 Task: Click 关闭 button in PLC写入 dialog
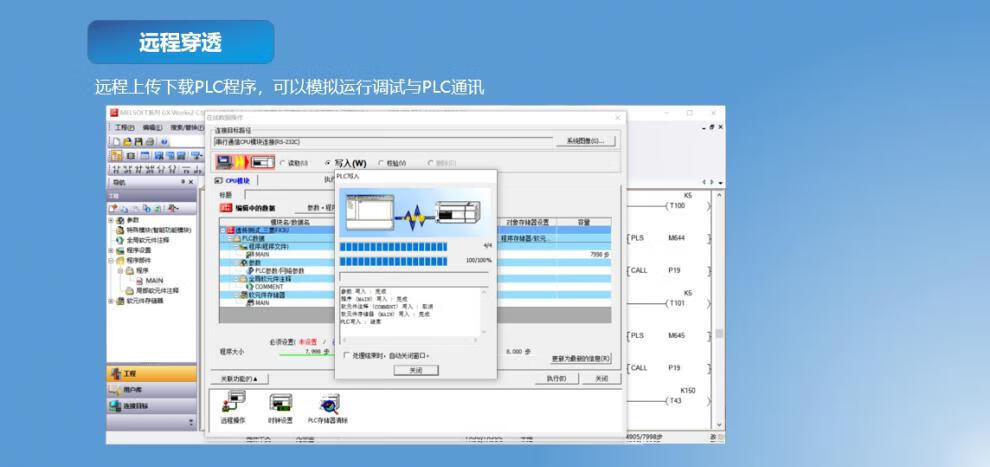pyautogui.click(x=415, y=370)
